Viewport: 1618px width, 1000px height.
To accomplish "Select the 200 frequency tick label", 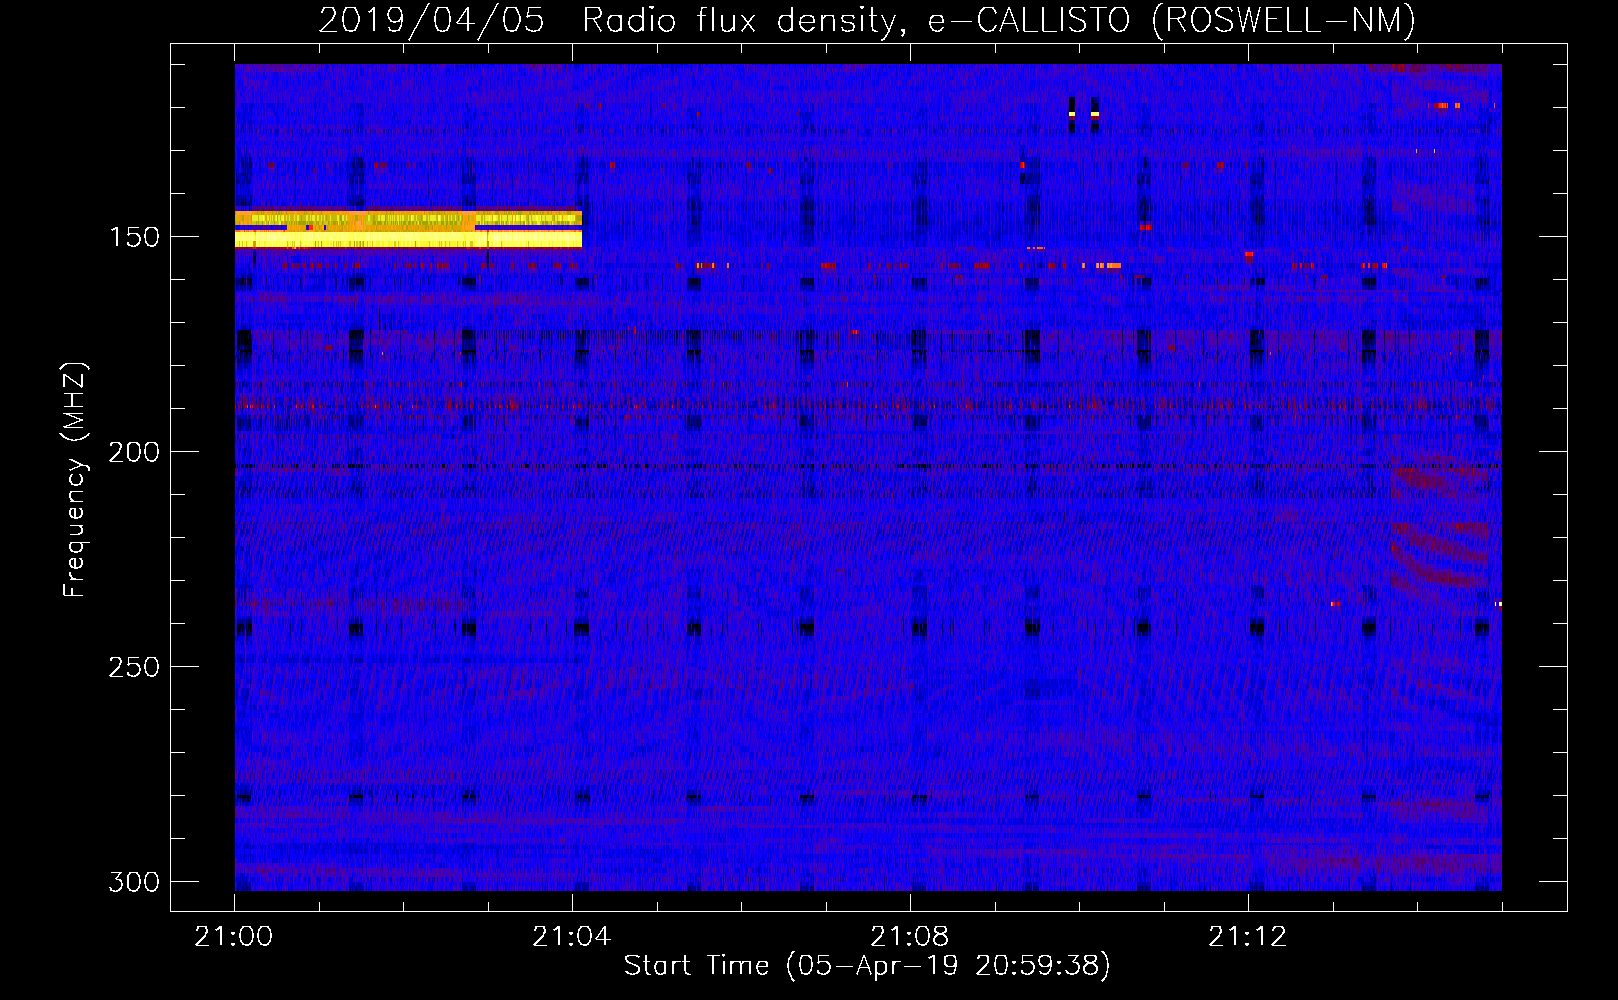I will pyautogui.click(x=134, y=452).
